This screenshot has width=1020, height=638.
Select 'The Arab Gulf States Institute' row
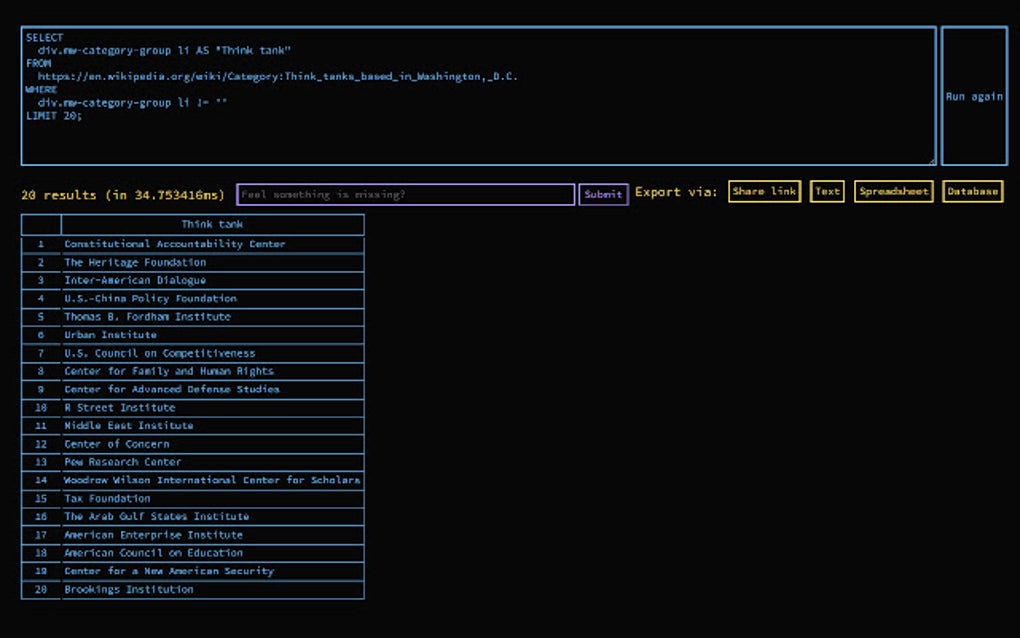tap(193, 516)
